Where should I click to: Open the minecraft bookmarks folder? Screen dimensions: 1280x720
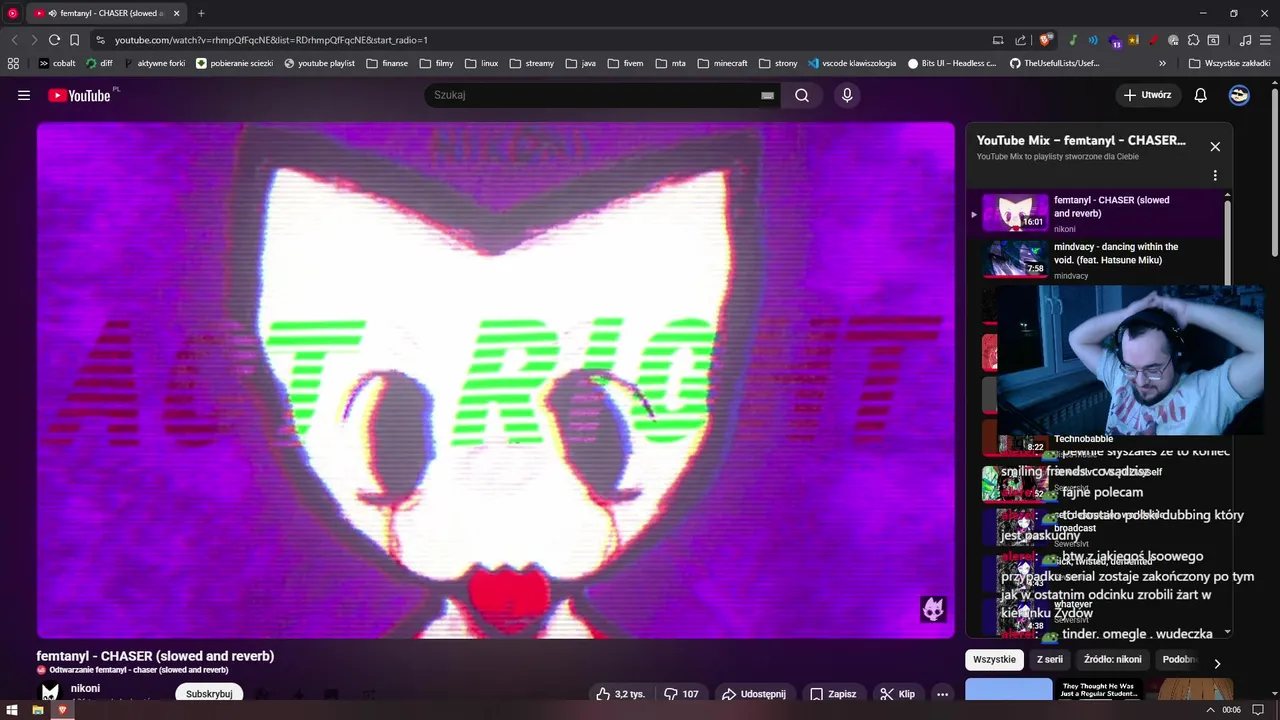[x=722, y=63]
